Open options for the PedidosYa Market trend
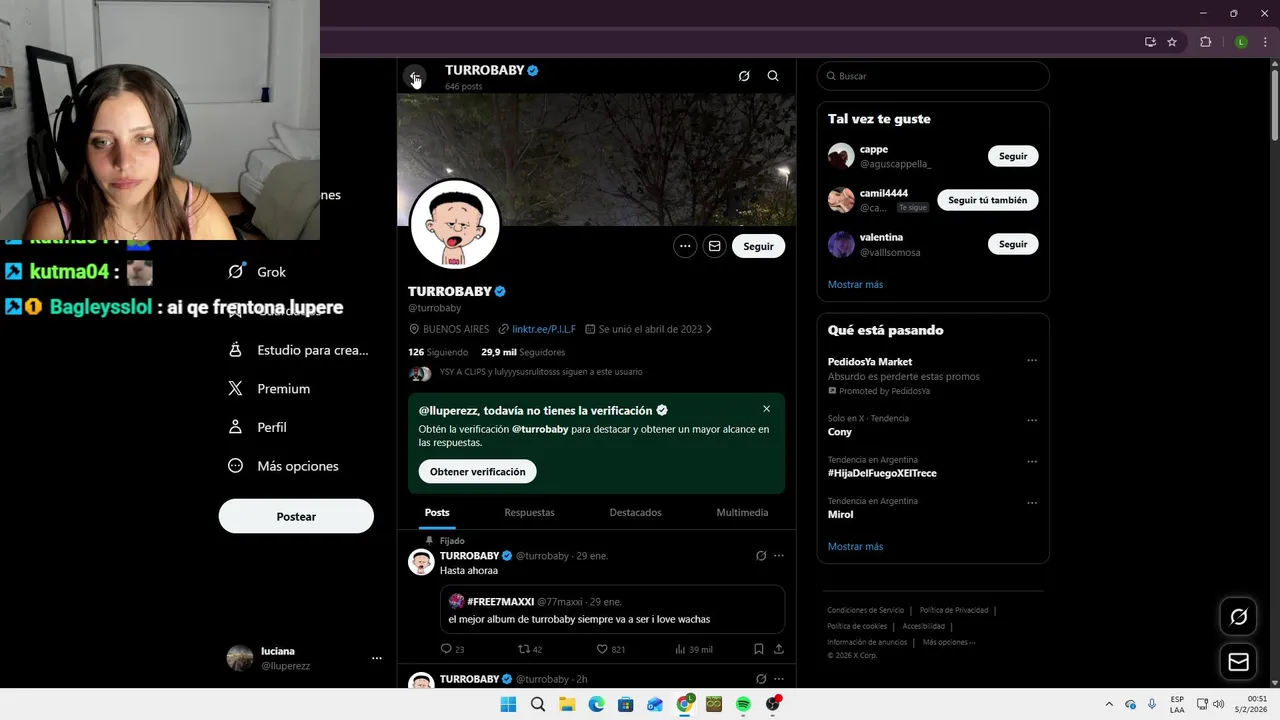The image size is (1280, 720). 1032,361
